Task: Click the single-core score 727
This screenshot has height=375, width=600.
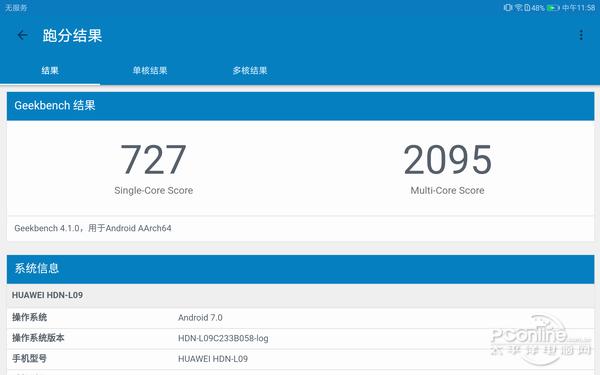Action: (x=153, y=160)
